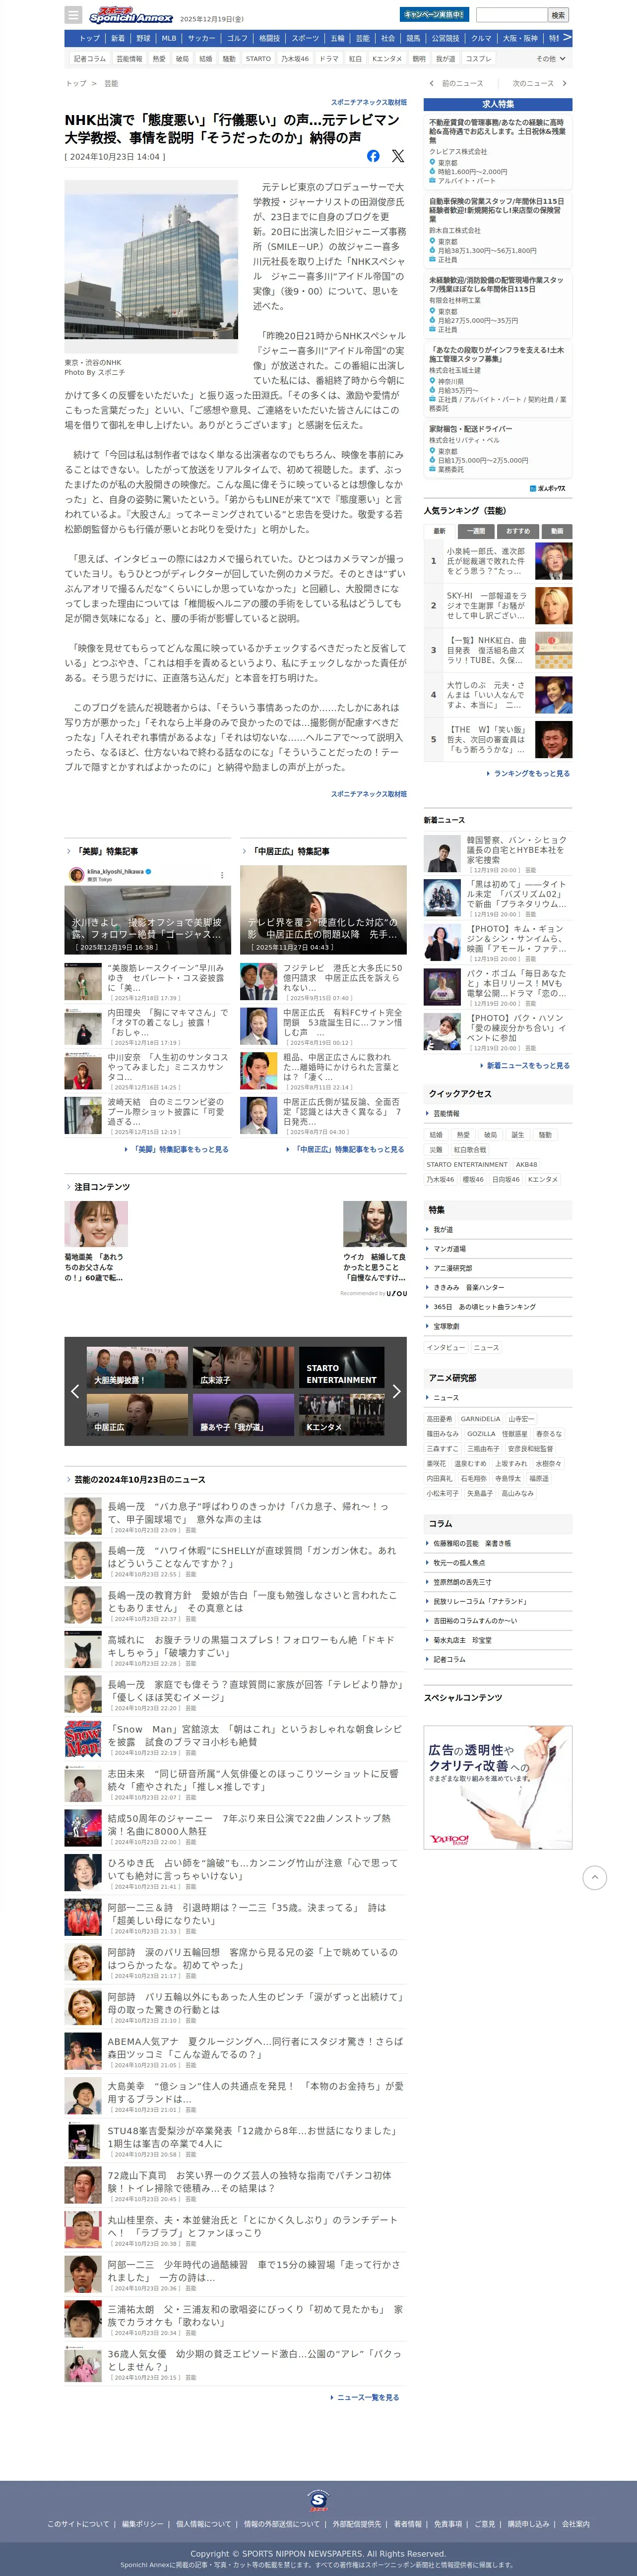Viewport: 637px width, 2576px height.
Task: Open 氷川きよし feature article thumbnail
Action: click(148, 910)
